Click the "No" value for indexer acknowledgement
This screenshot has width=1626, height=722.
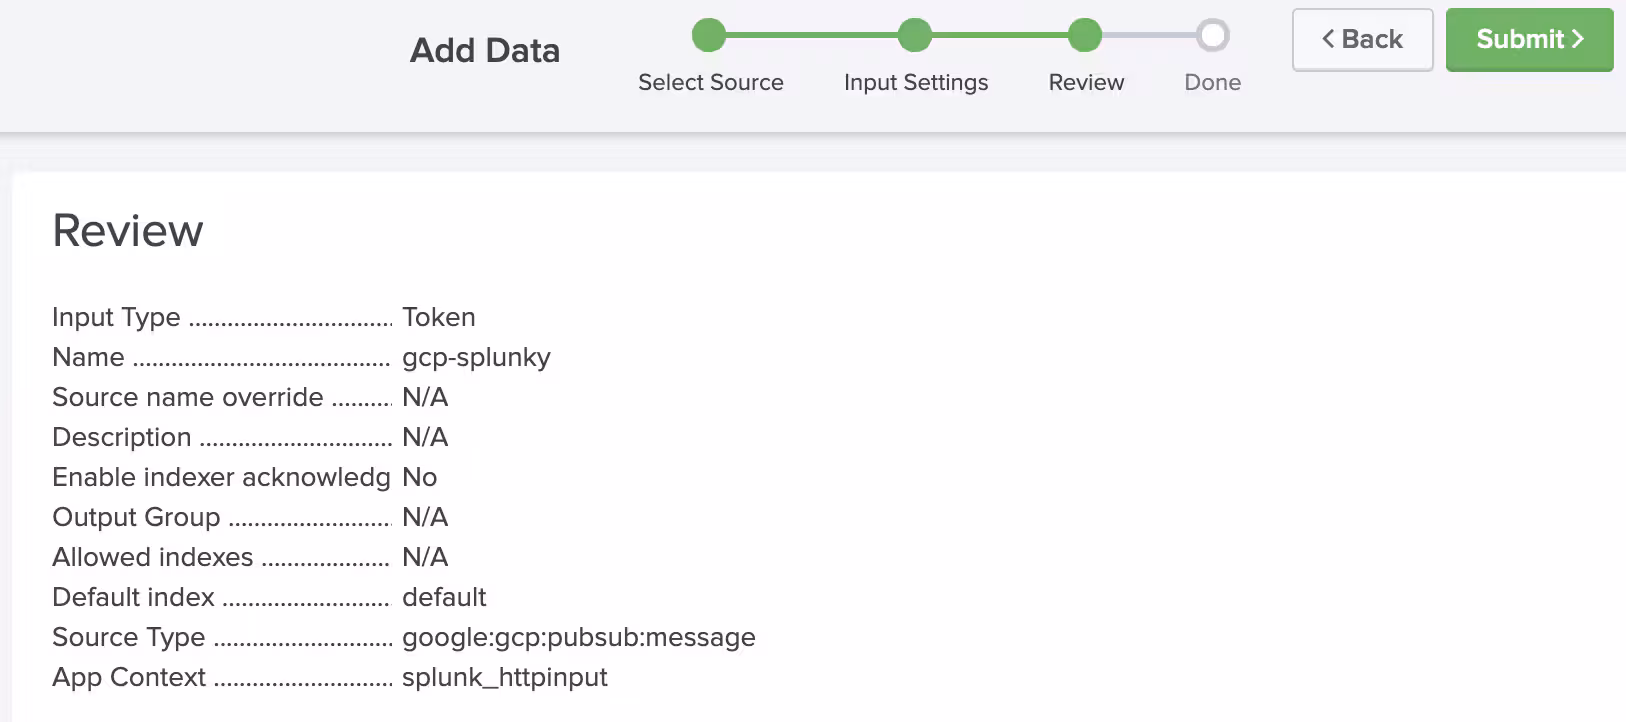[420, 477]
